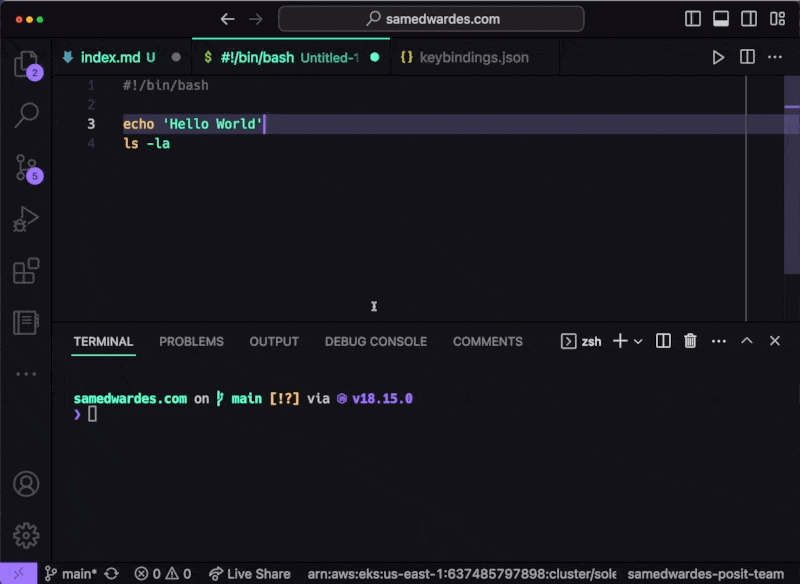Maximize the panel with the chevron
Viewport: 800px width, 584px height.
[x=746, y=341]
